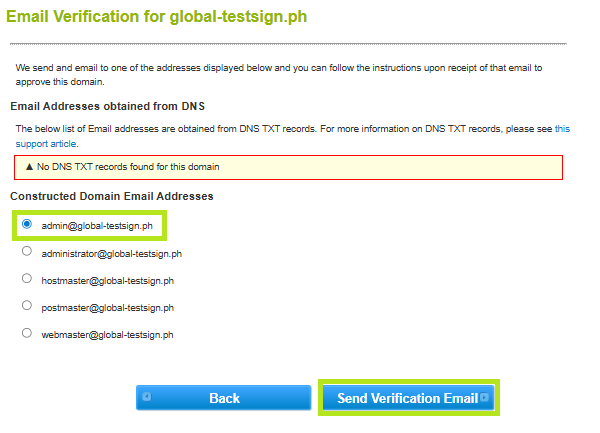
Task: Click the admin@global-testsign.ph address label
Action: click(x=97, y=226)
